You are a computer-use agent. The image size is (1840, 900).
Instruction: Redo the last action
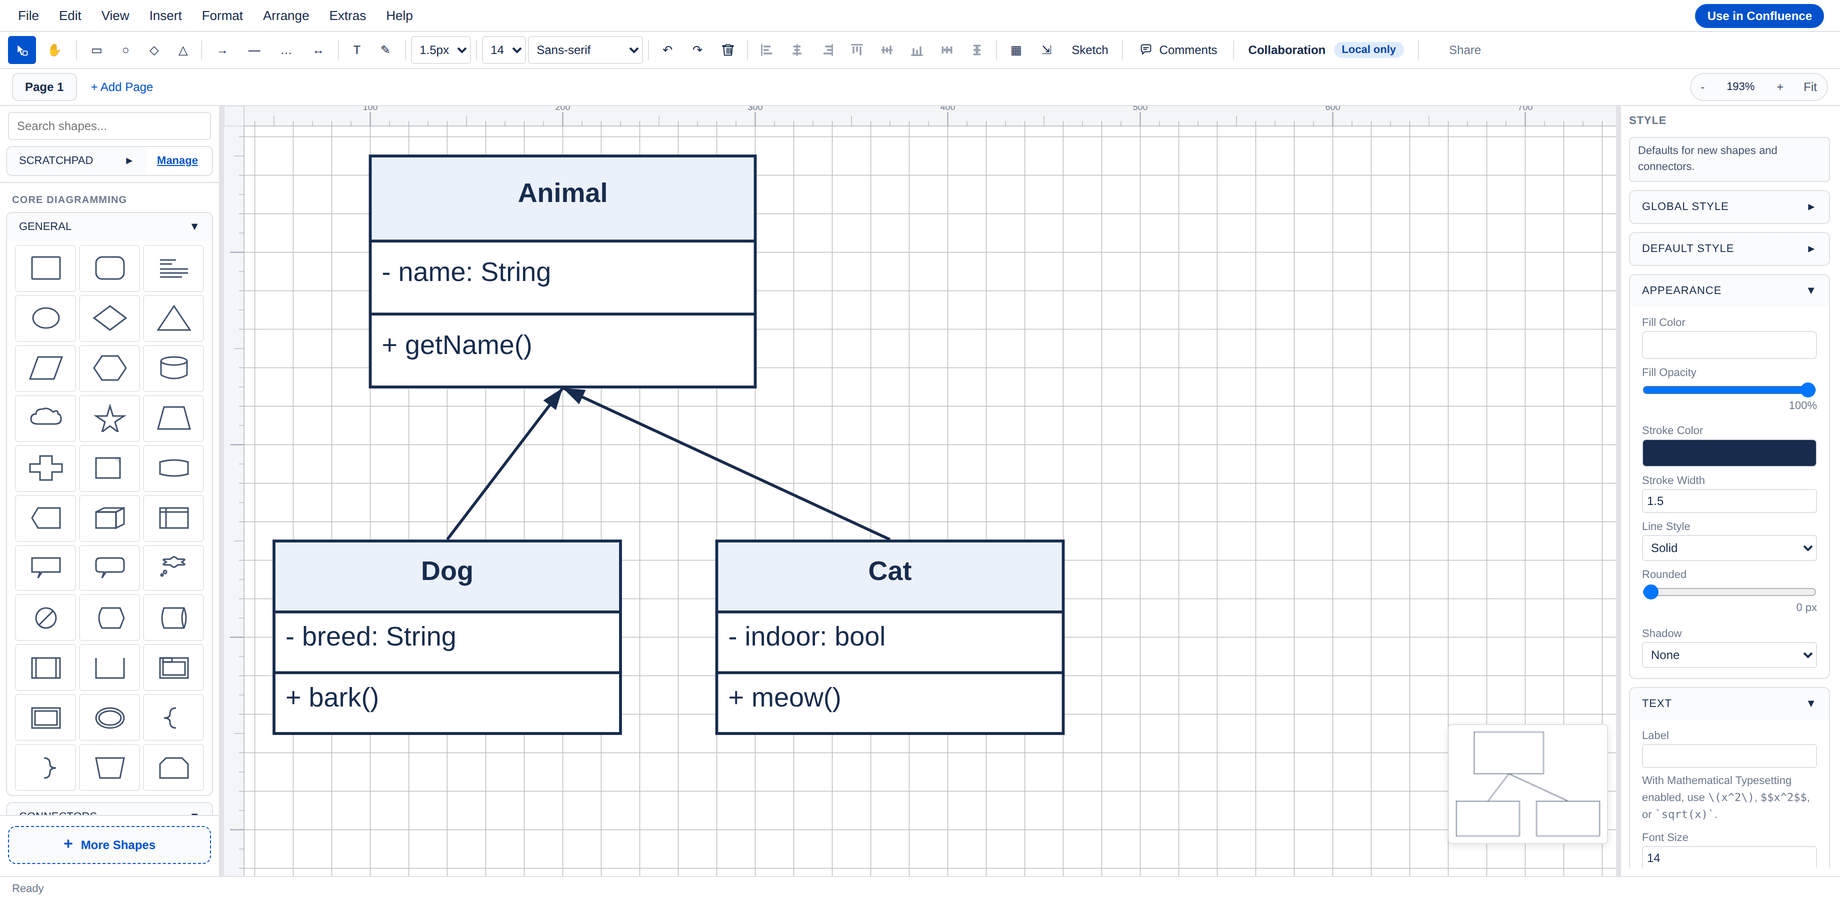[x=697, y=50]
